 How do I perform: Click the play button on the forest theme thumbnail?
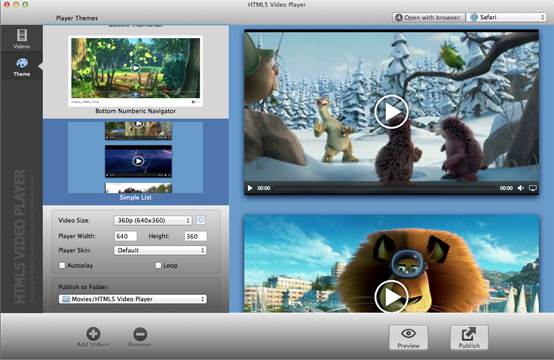pyautogui.click(x=135, y=68)
